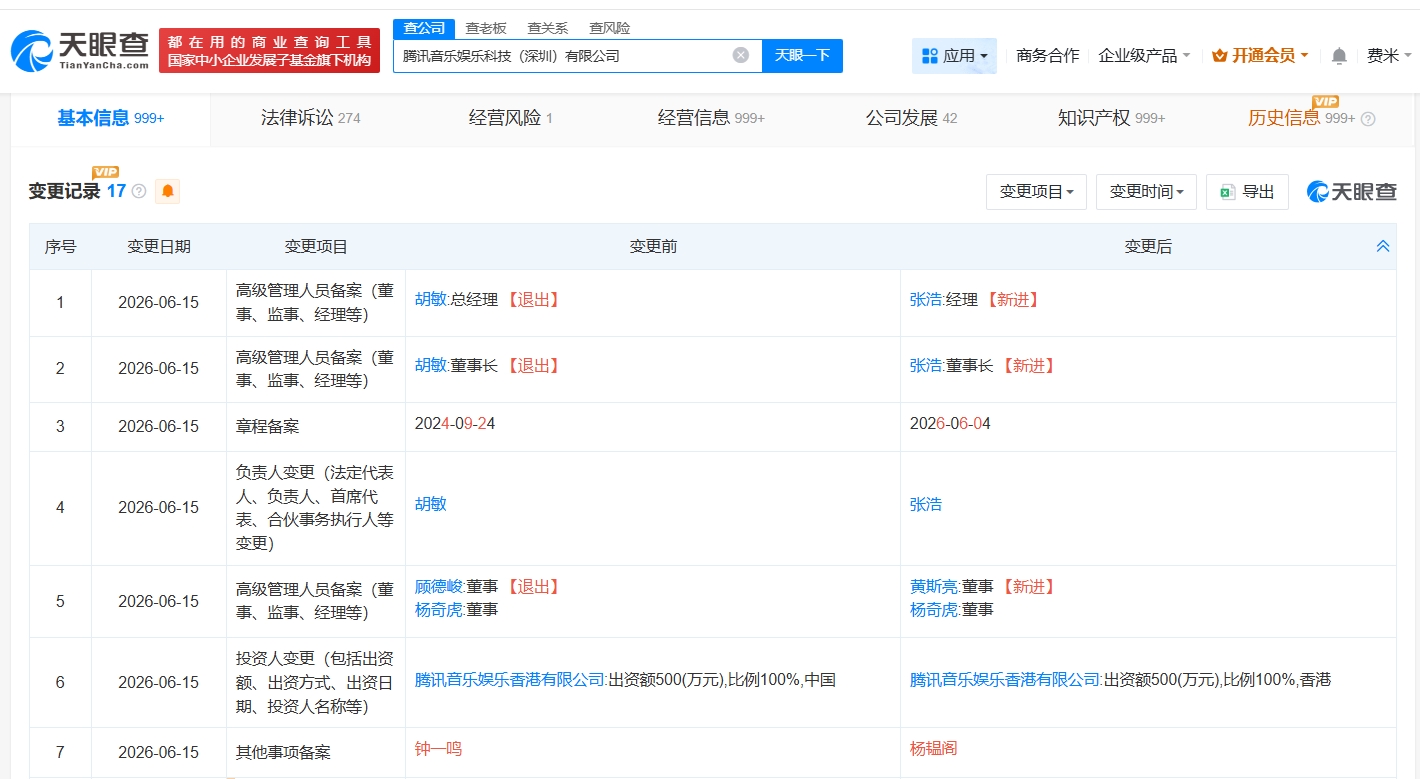Screen dimensions: 1420x779
Task: Click the 变更后 column header
Action: click(x=1148, y=246)
